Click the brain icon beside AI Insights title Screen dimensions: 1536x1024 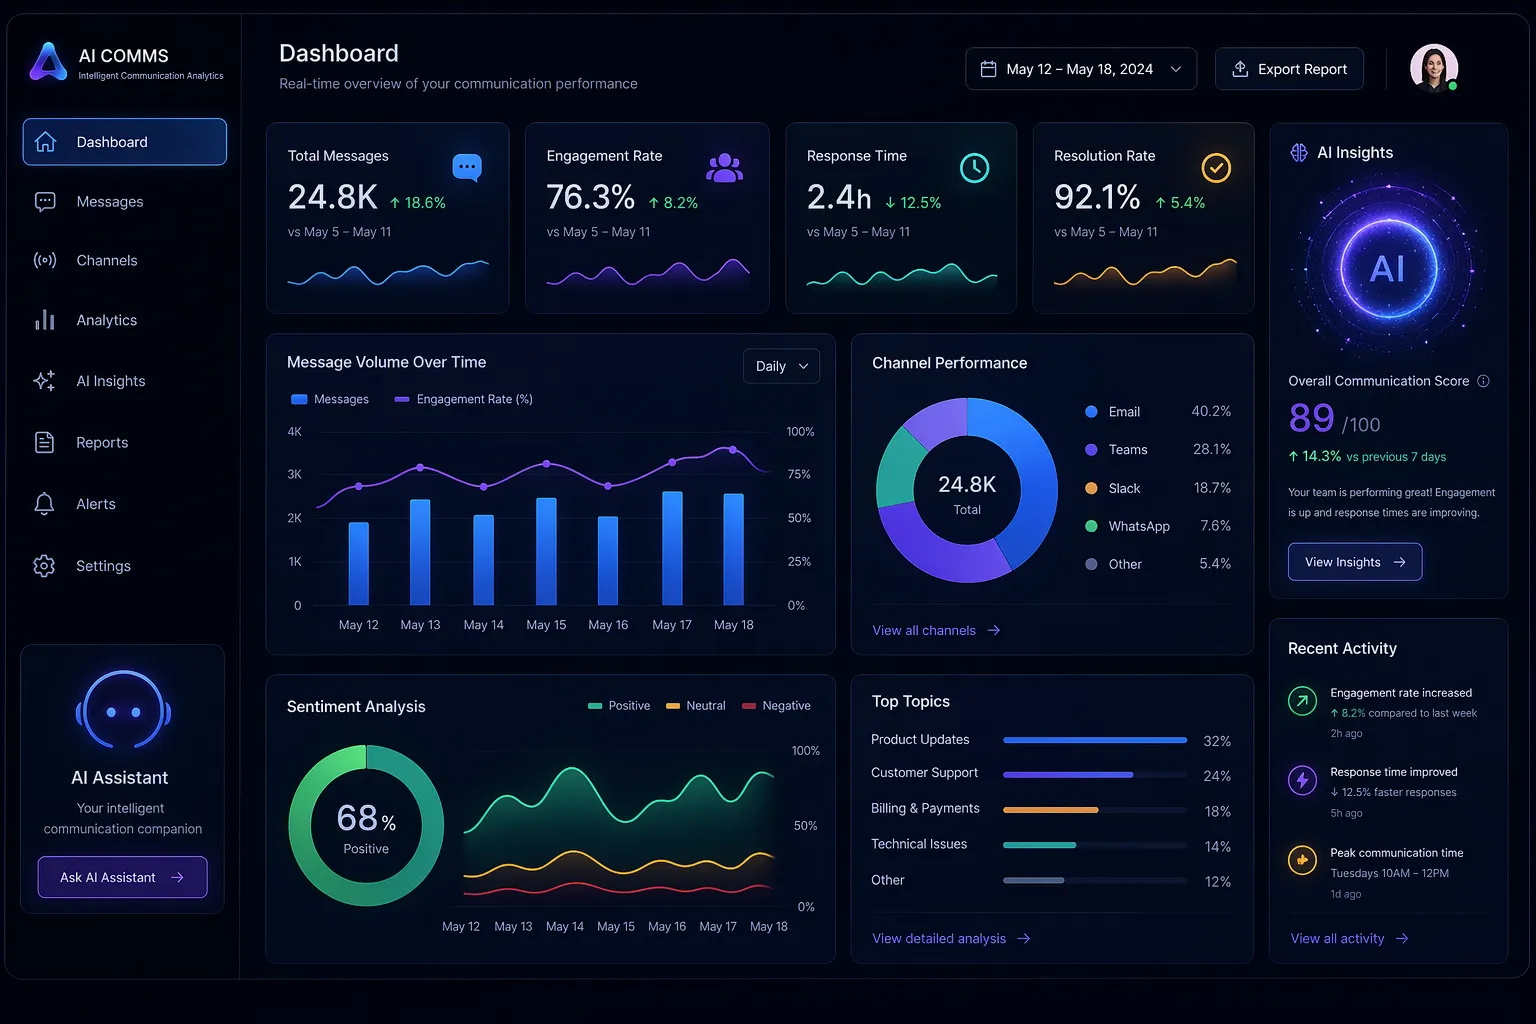point(1299,153)
